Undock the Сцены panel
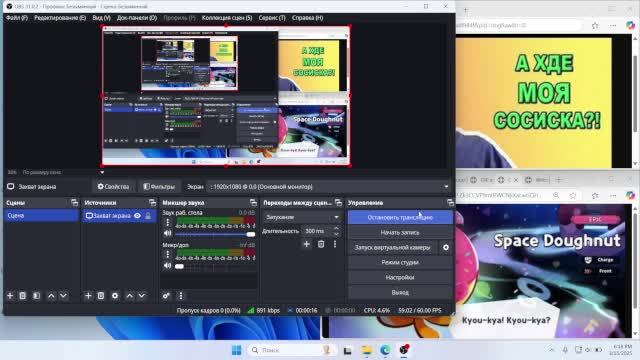Viewport: 640px width, 360px height. click(x=74, y=202)
